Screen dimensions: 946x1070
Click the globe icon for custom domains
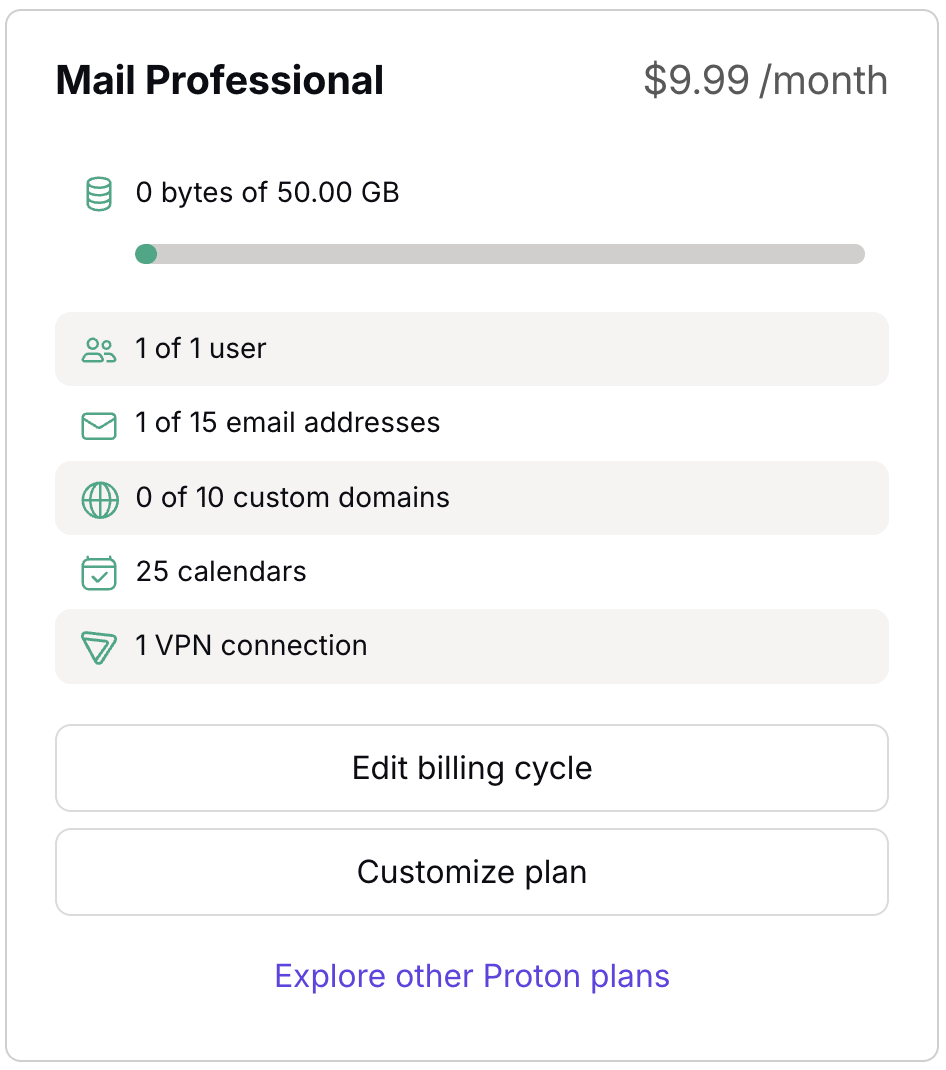pos(97,497)
